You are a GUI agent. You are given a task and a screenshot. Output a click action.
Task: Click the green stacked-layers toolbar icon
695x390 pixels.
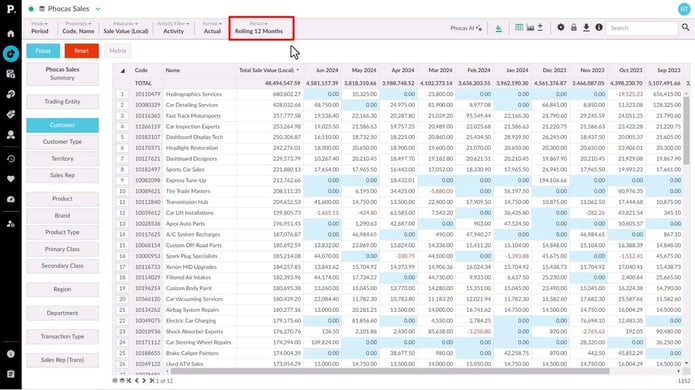499,28
